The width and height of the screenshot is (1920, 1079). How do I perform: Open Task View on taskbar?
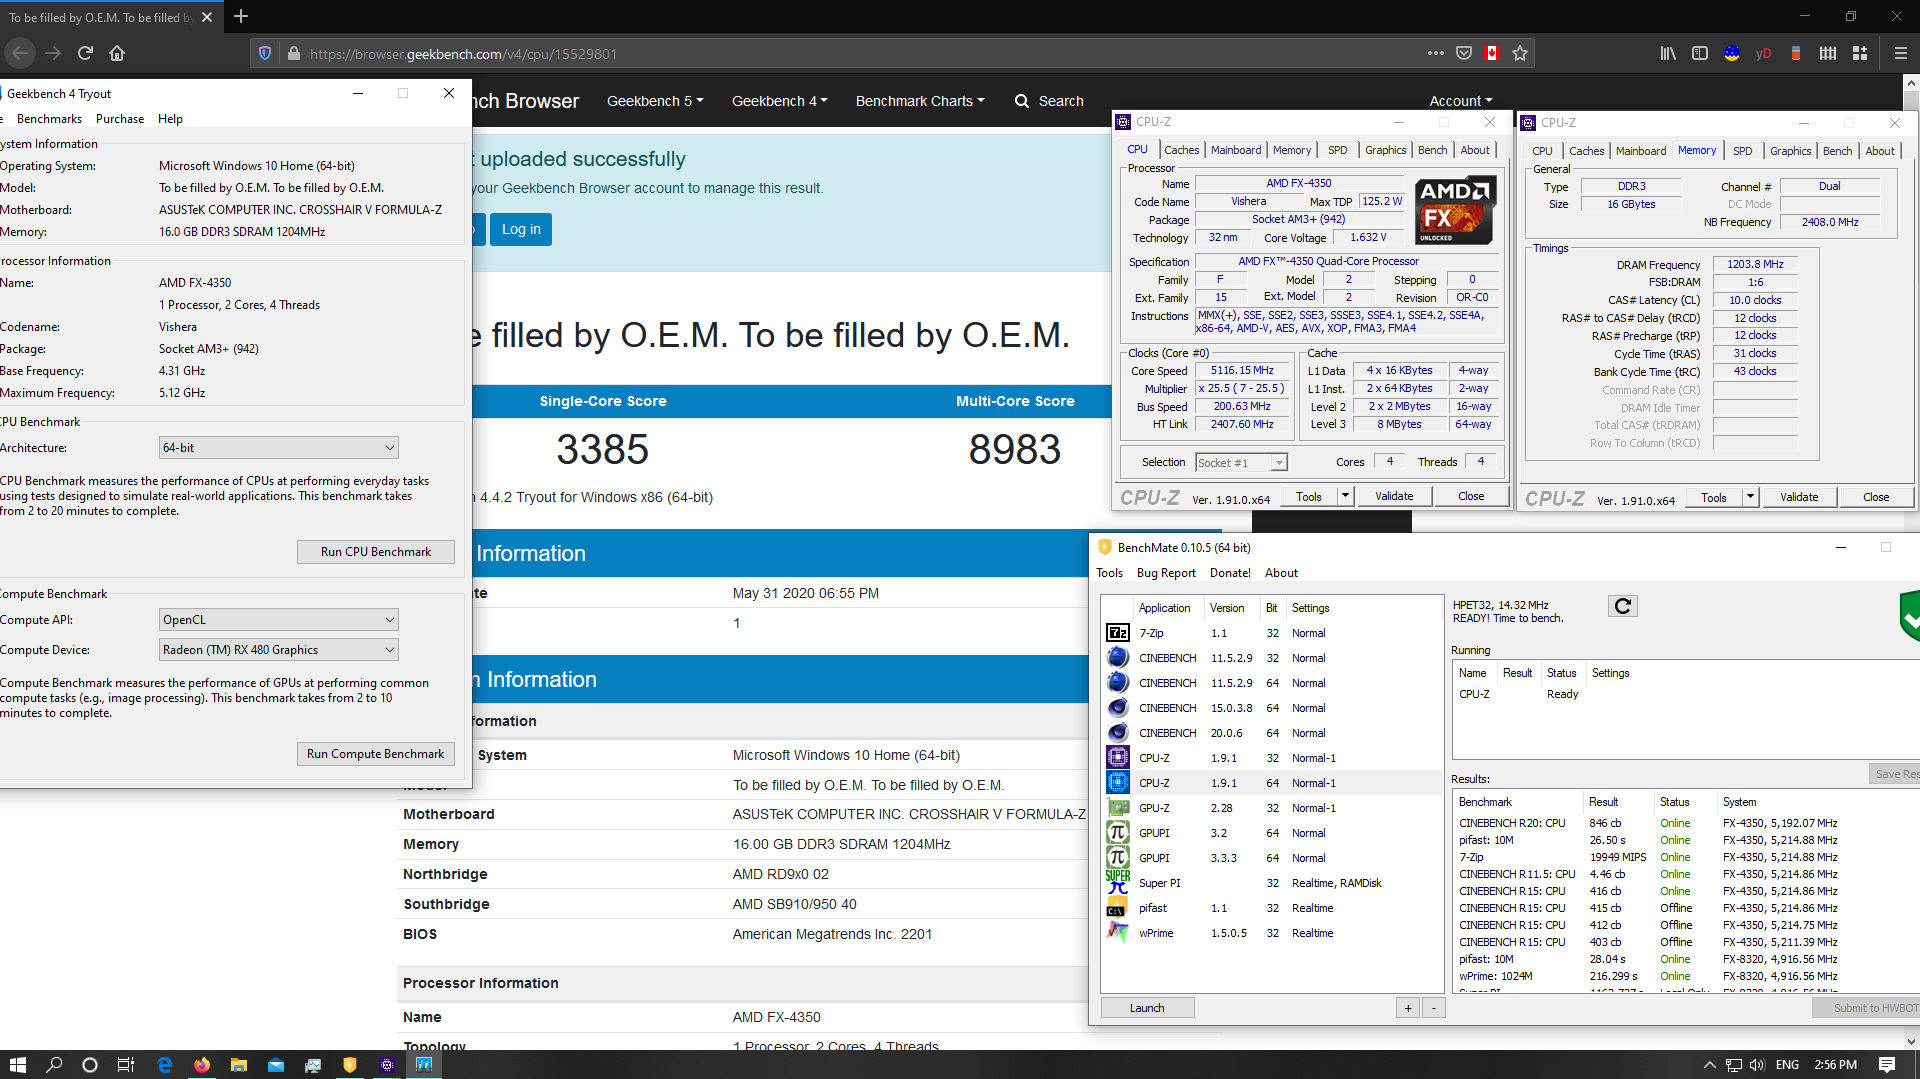(x=126, y=1064)
